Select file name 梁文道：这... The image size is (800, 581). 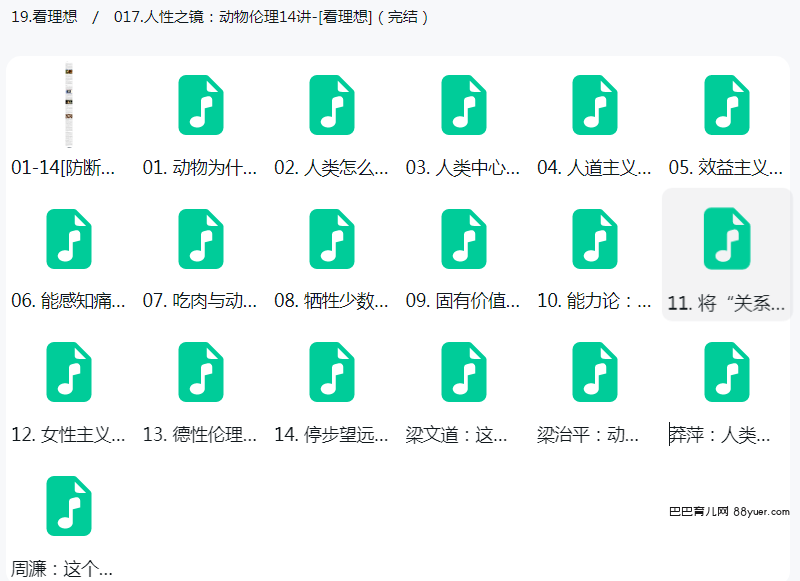click(457, 435)
